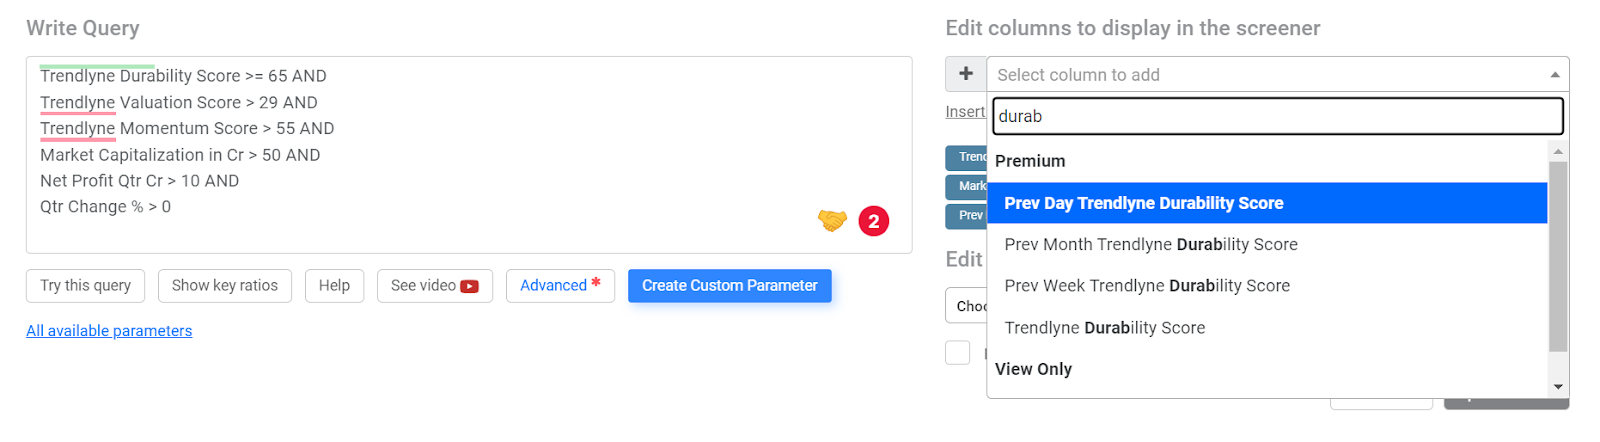Click the column search field containing durab
This screenshot has height=442, width=1600.
click(x=1278, y=116)
